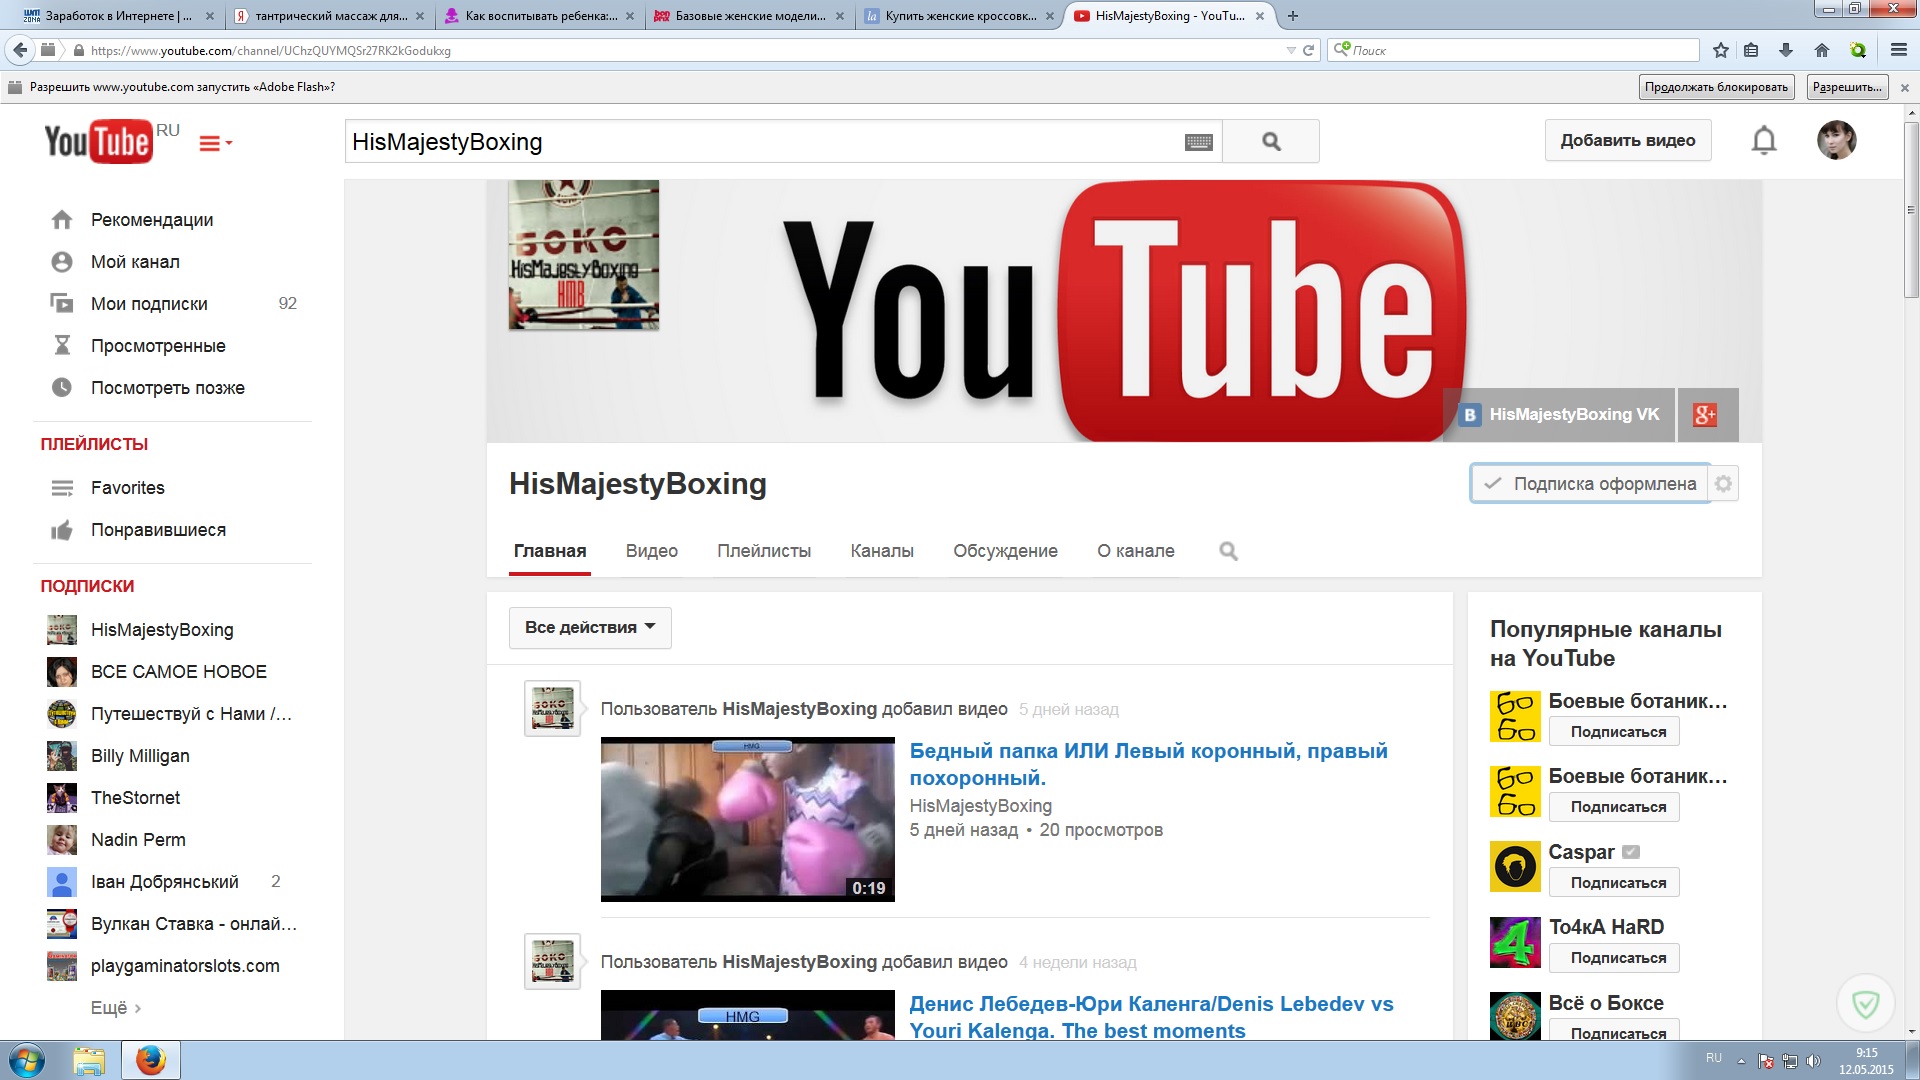Open the Бедный папка video thumbnail

(x=747, y=819)
